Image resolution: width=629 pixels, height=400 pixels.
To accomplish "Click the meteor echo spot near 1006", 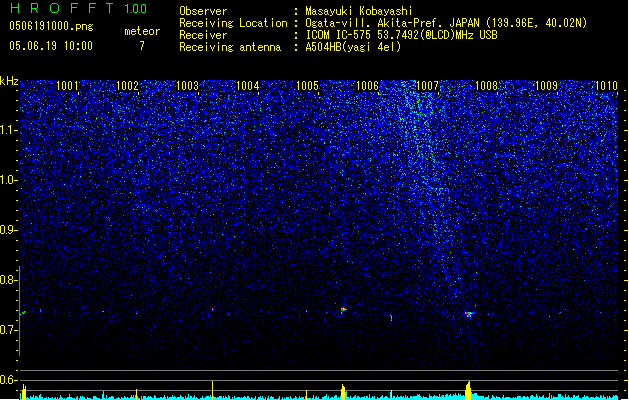I will click(343, 309).
